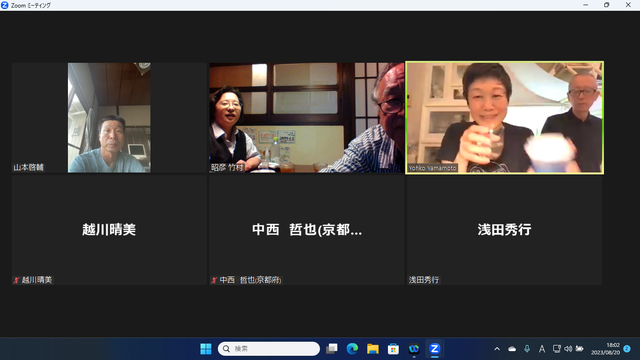Image resolution: width=640 pixels, height=360 pixels.
Task: Click the taskbar search field
Action: click(x=269, y=349)
